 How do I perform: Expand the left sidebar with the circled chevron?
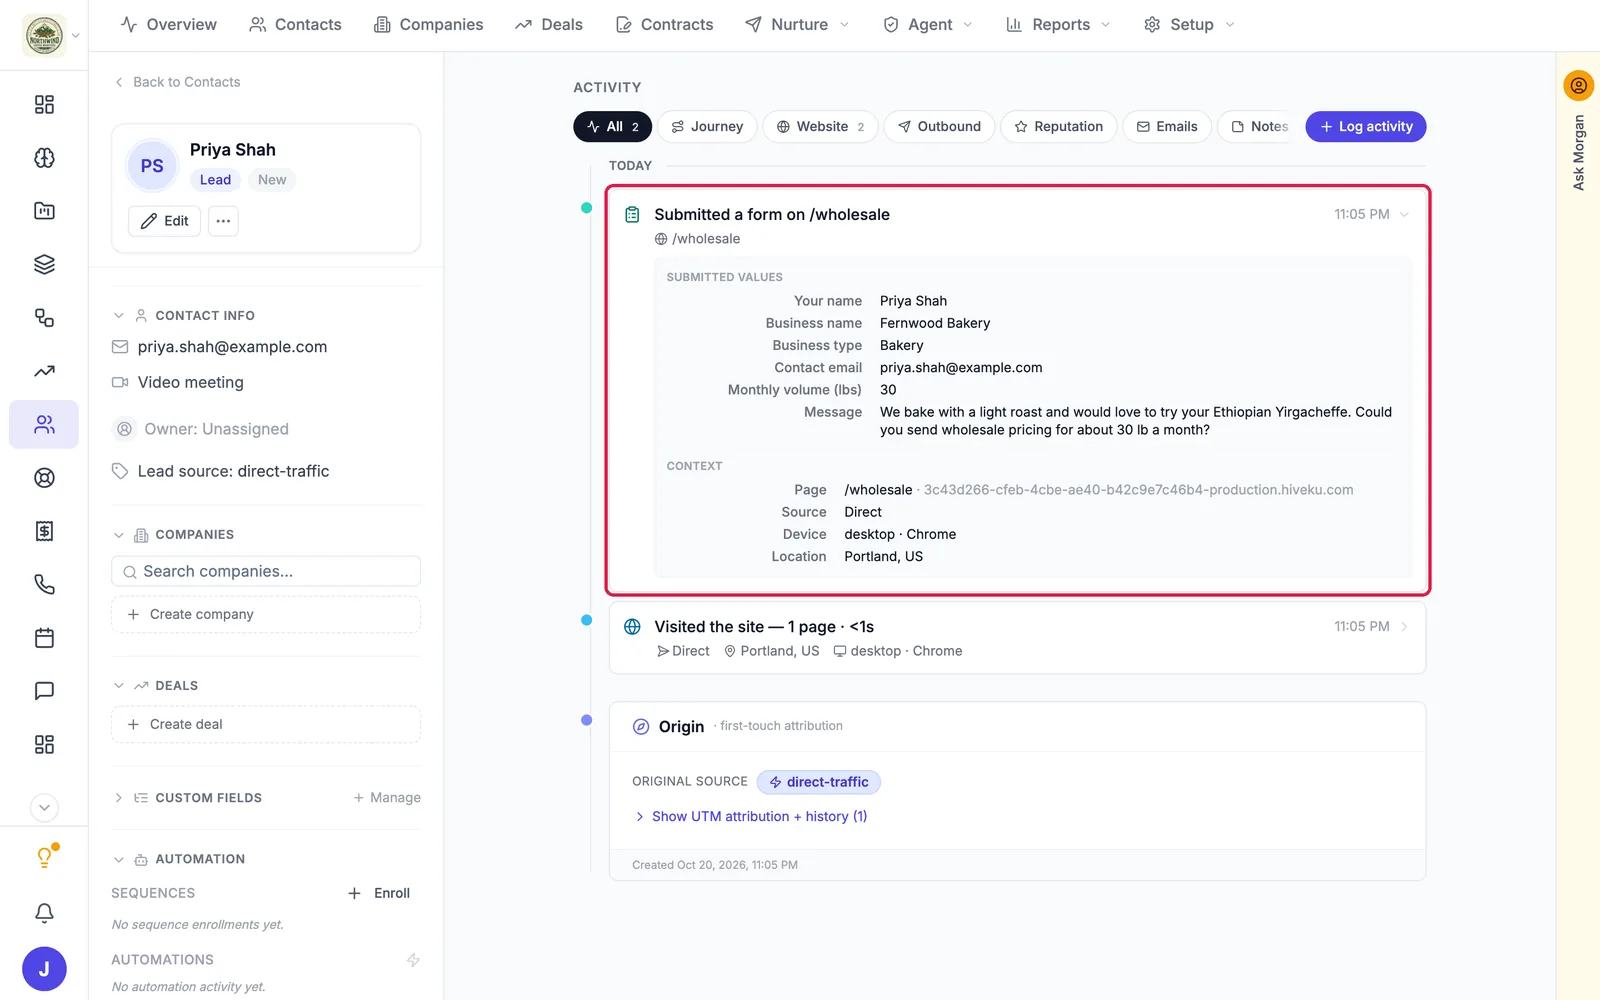[x=44, y=808]
